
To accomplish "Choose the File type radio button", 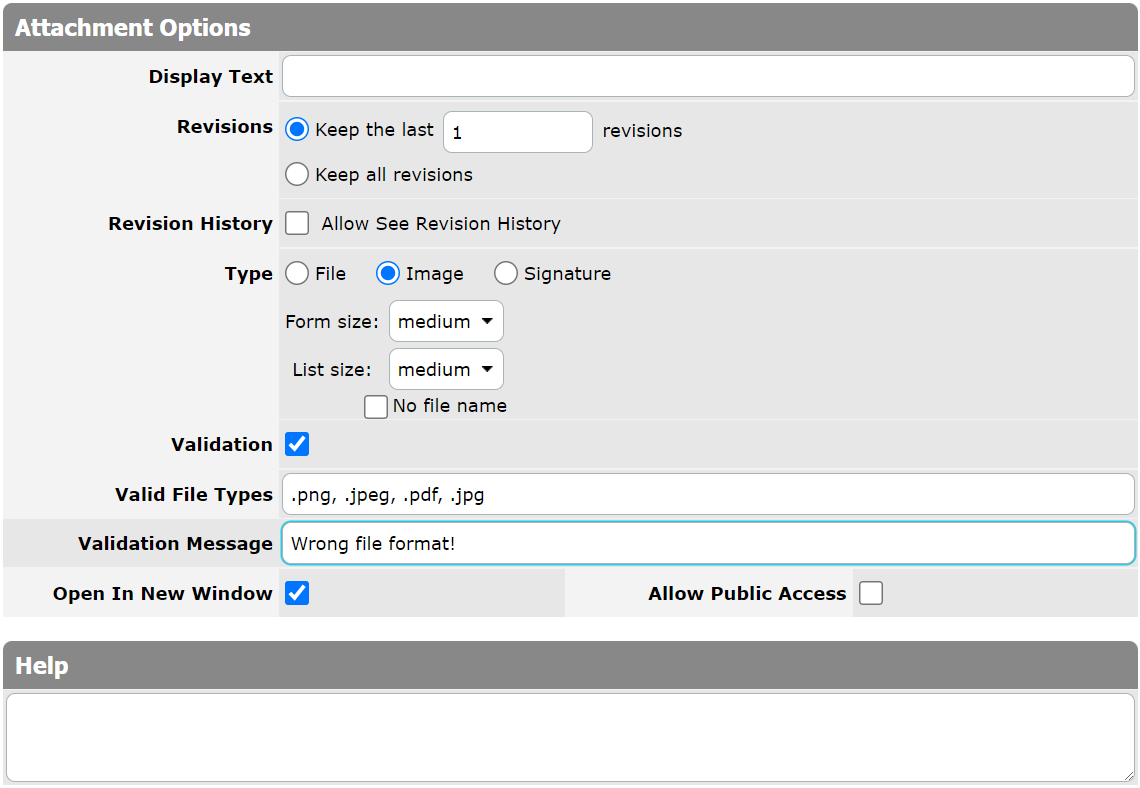I will click(x=297, y=273).
